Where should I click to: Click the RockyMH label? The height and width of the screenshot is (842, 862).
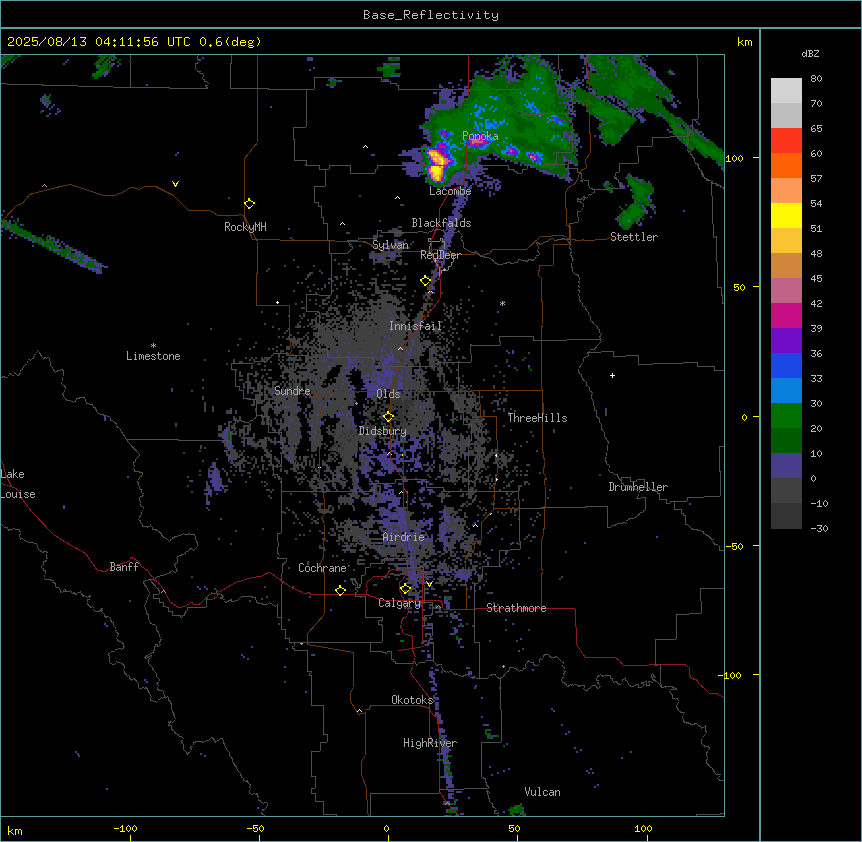(x=245, y=227)
